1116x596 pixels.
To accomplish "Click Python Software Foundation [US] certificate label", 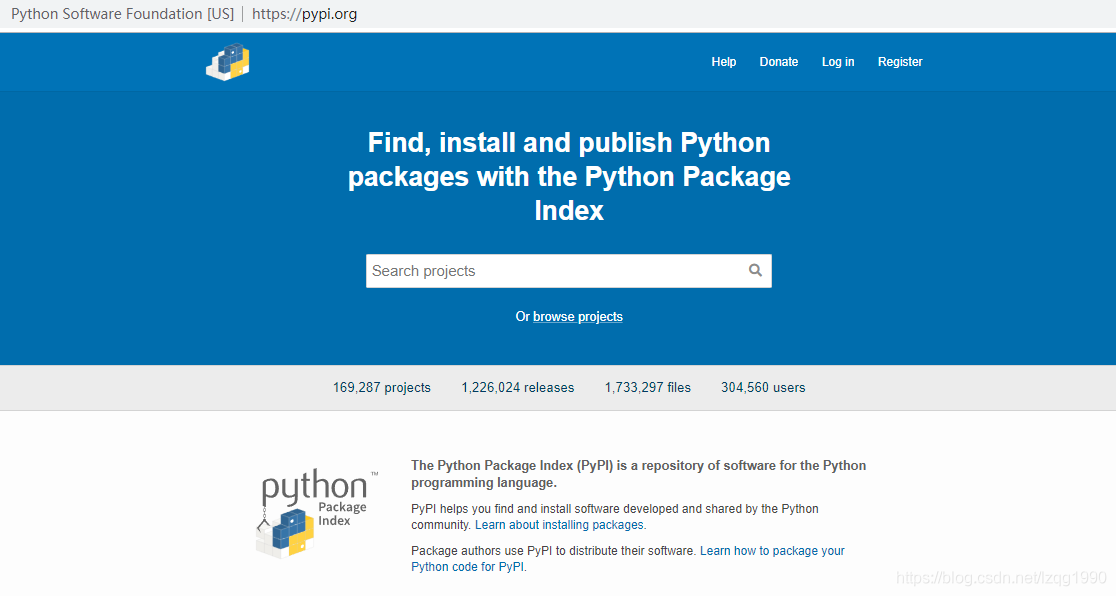I will (122, 14).
